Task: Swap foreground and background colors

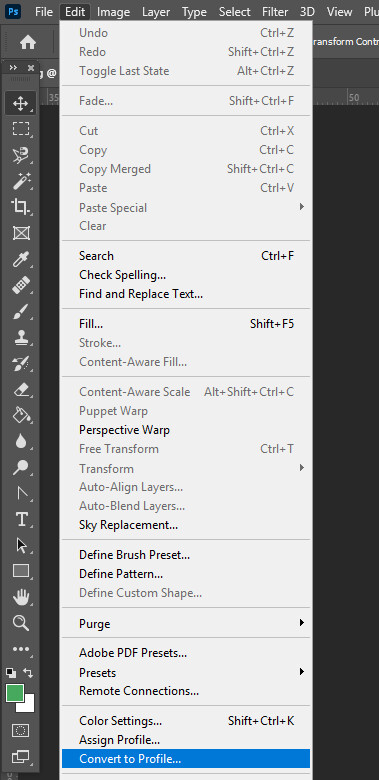Action: click(28, 673)
